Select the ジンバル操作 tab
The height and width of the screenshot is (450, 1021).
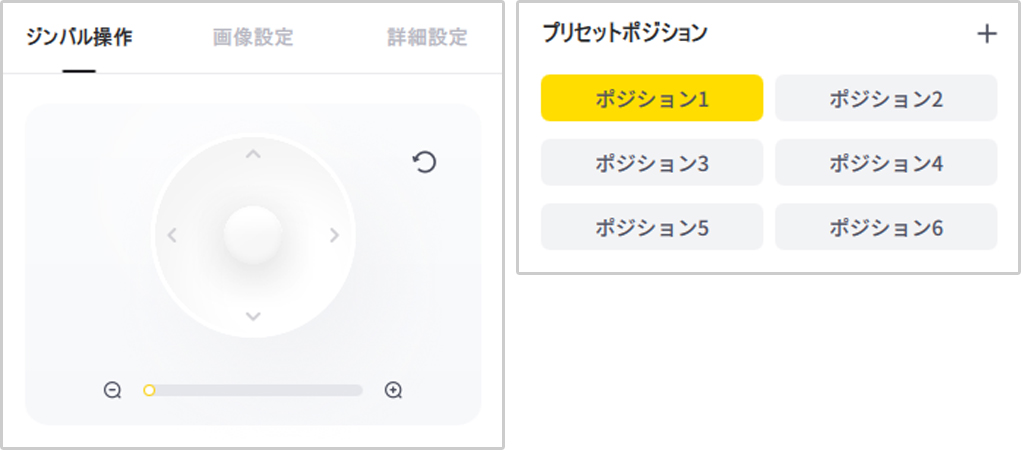coord(79,38)
